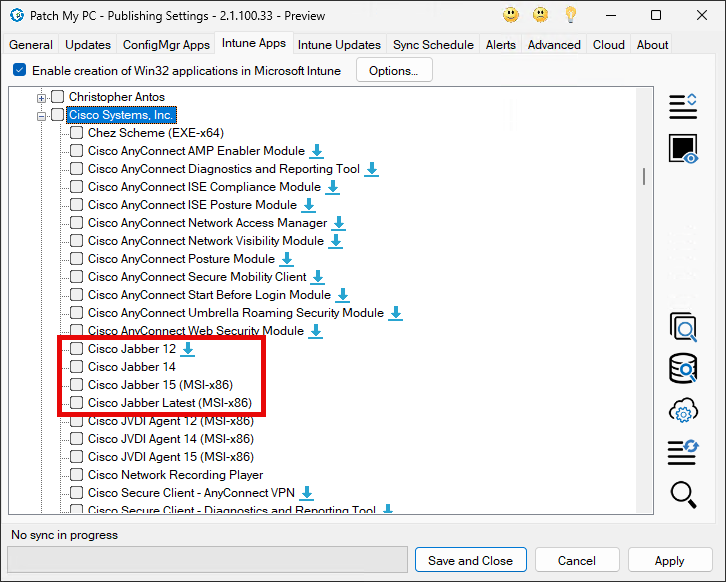Viewport: 726px width, 582px height.
Task: Click the documents magnifier icon in sidebar
Action: [x=683, y=328]
